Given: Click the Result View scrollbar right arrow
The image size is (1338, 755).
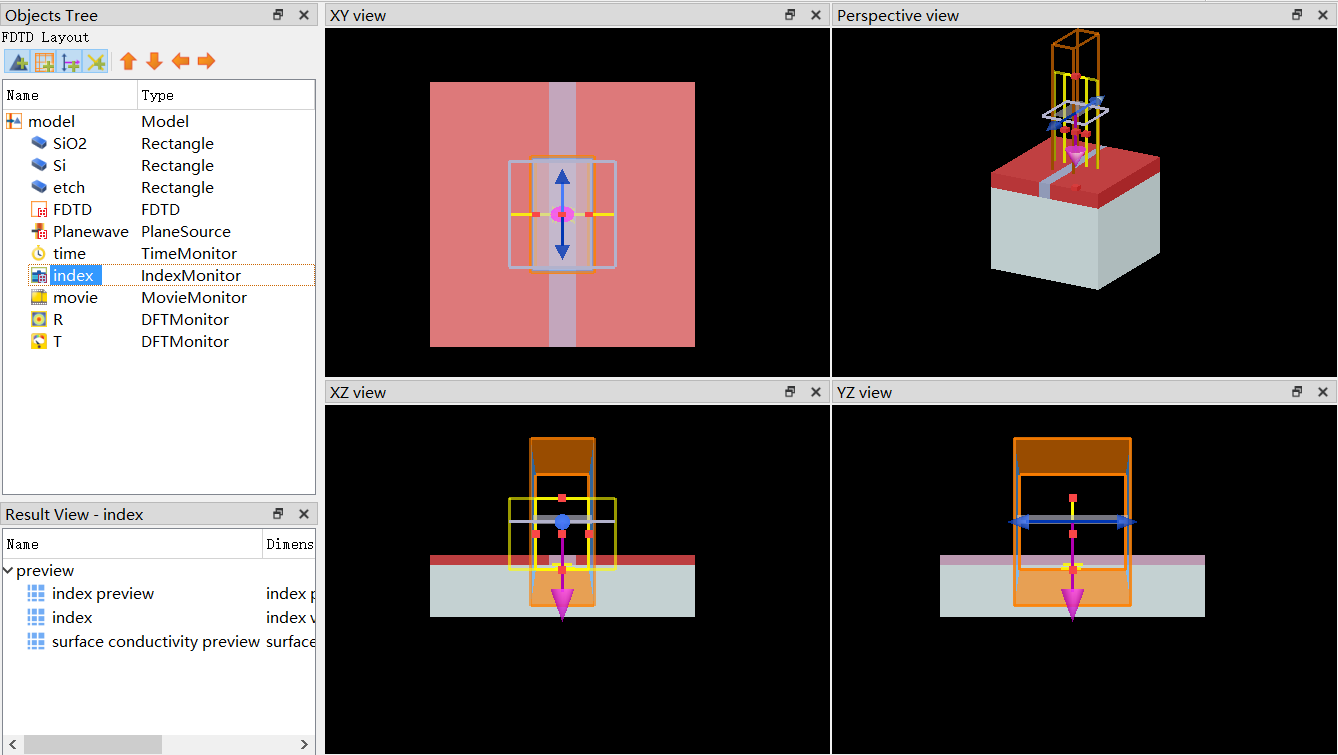Looking at the screenshot, I should pos(305,744).
